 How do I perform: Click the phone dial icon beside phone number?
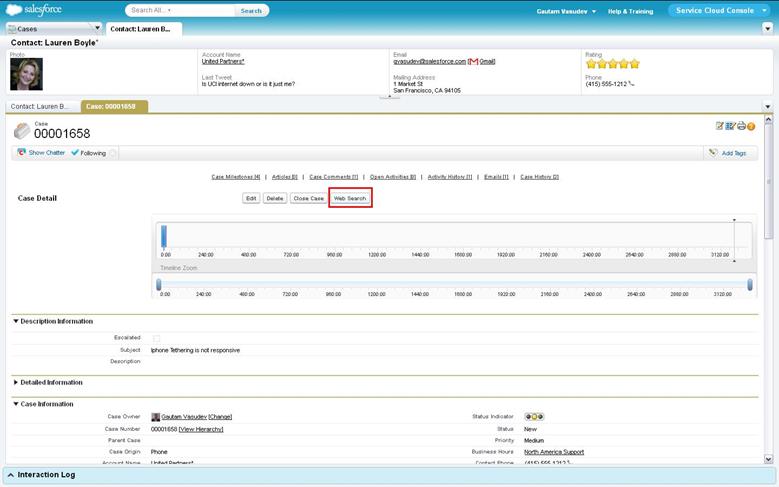coord(631,83)
